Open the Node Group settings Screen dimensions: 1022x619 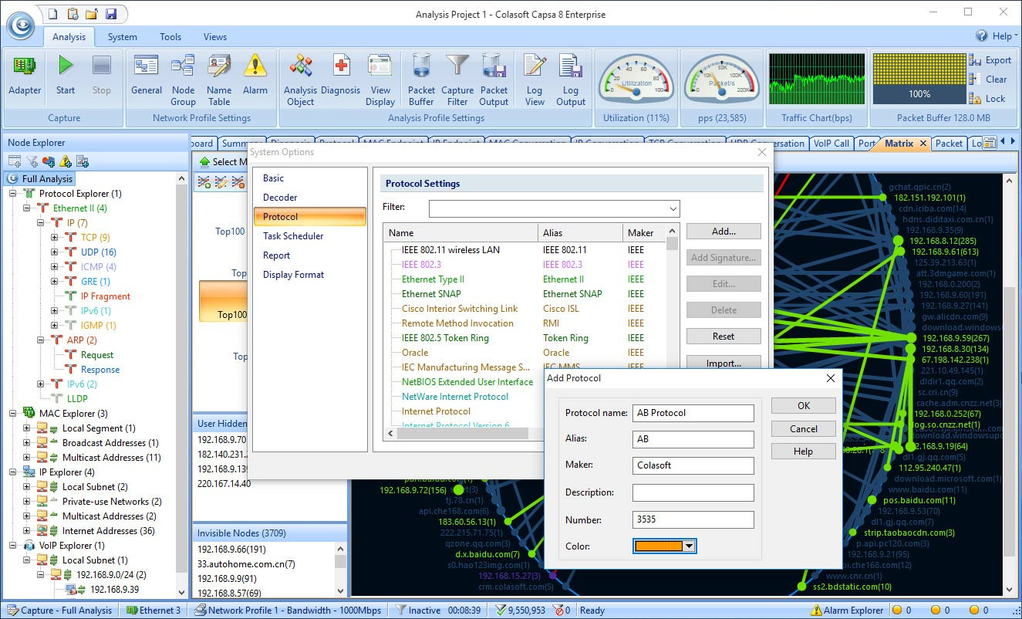183,81
